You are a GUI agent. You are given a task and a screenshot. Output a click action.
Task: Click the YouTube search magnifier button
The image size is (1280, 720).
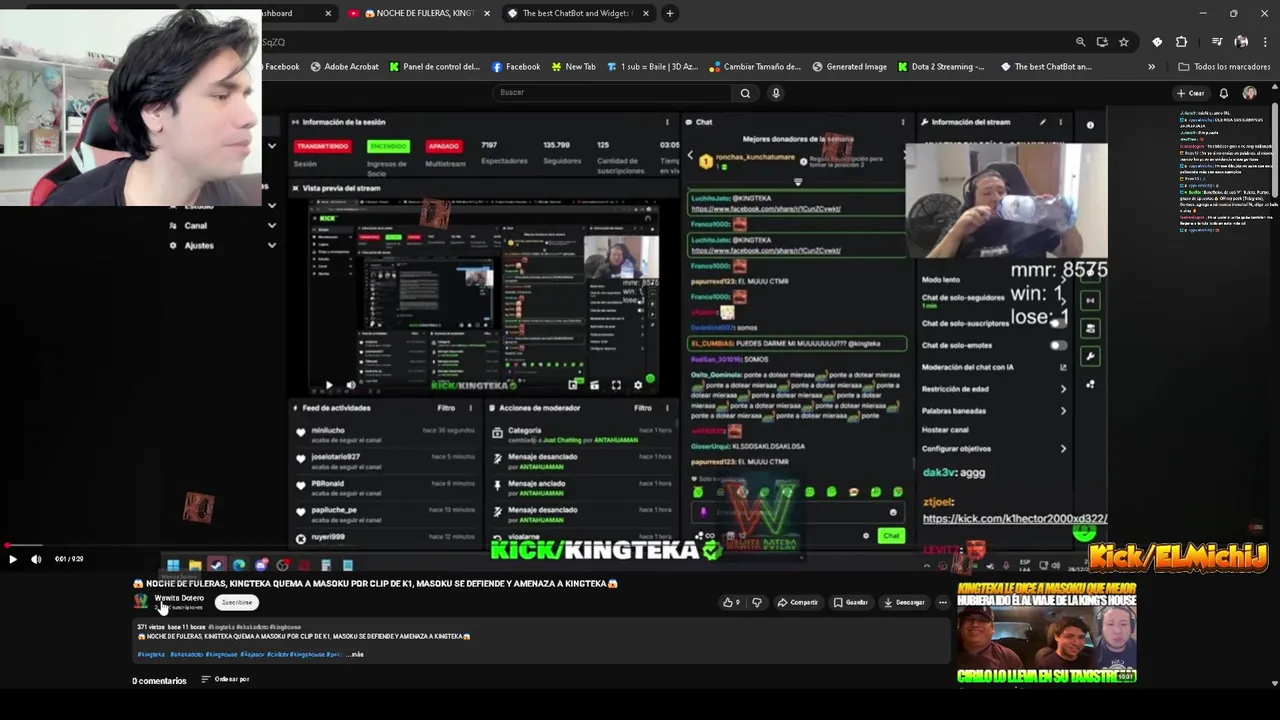click(x=745, y=93)
